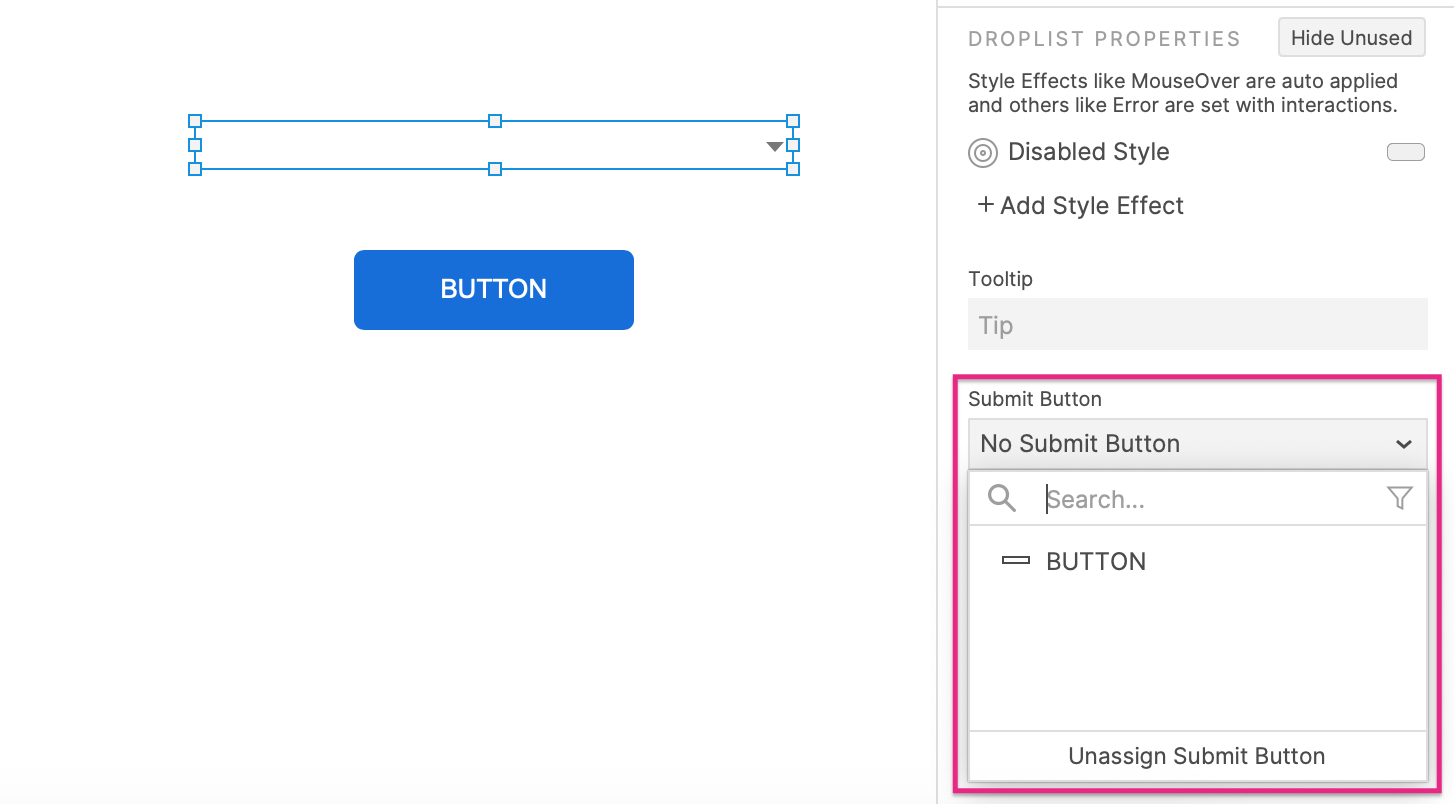Click the Hide Unused button
Viewport: 1454px width, 804px height.
pos(1351,38)
